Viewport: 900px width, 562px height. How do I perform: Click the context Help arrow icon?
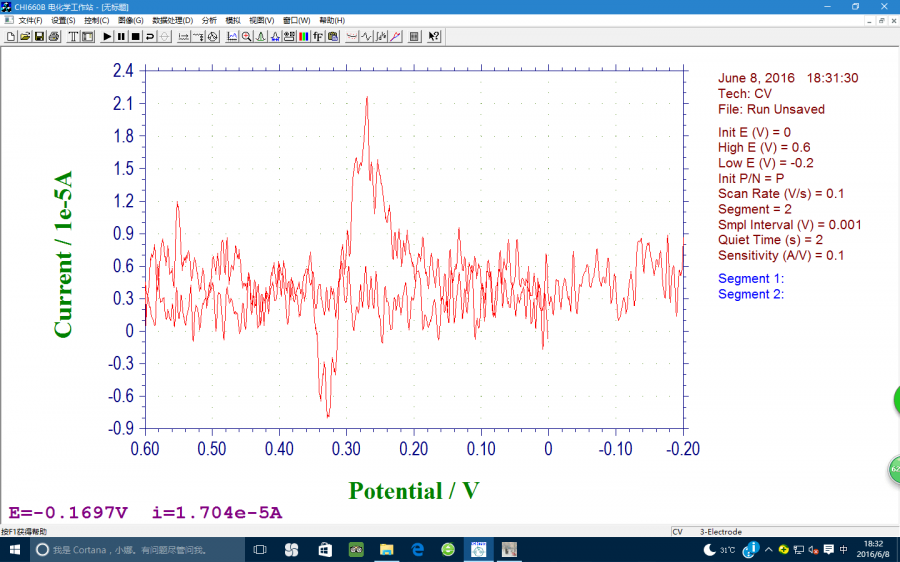tap(434, 37)
